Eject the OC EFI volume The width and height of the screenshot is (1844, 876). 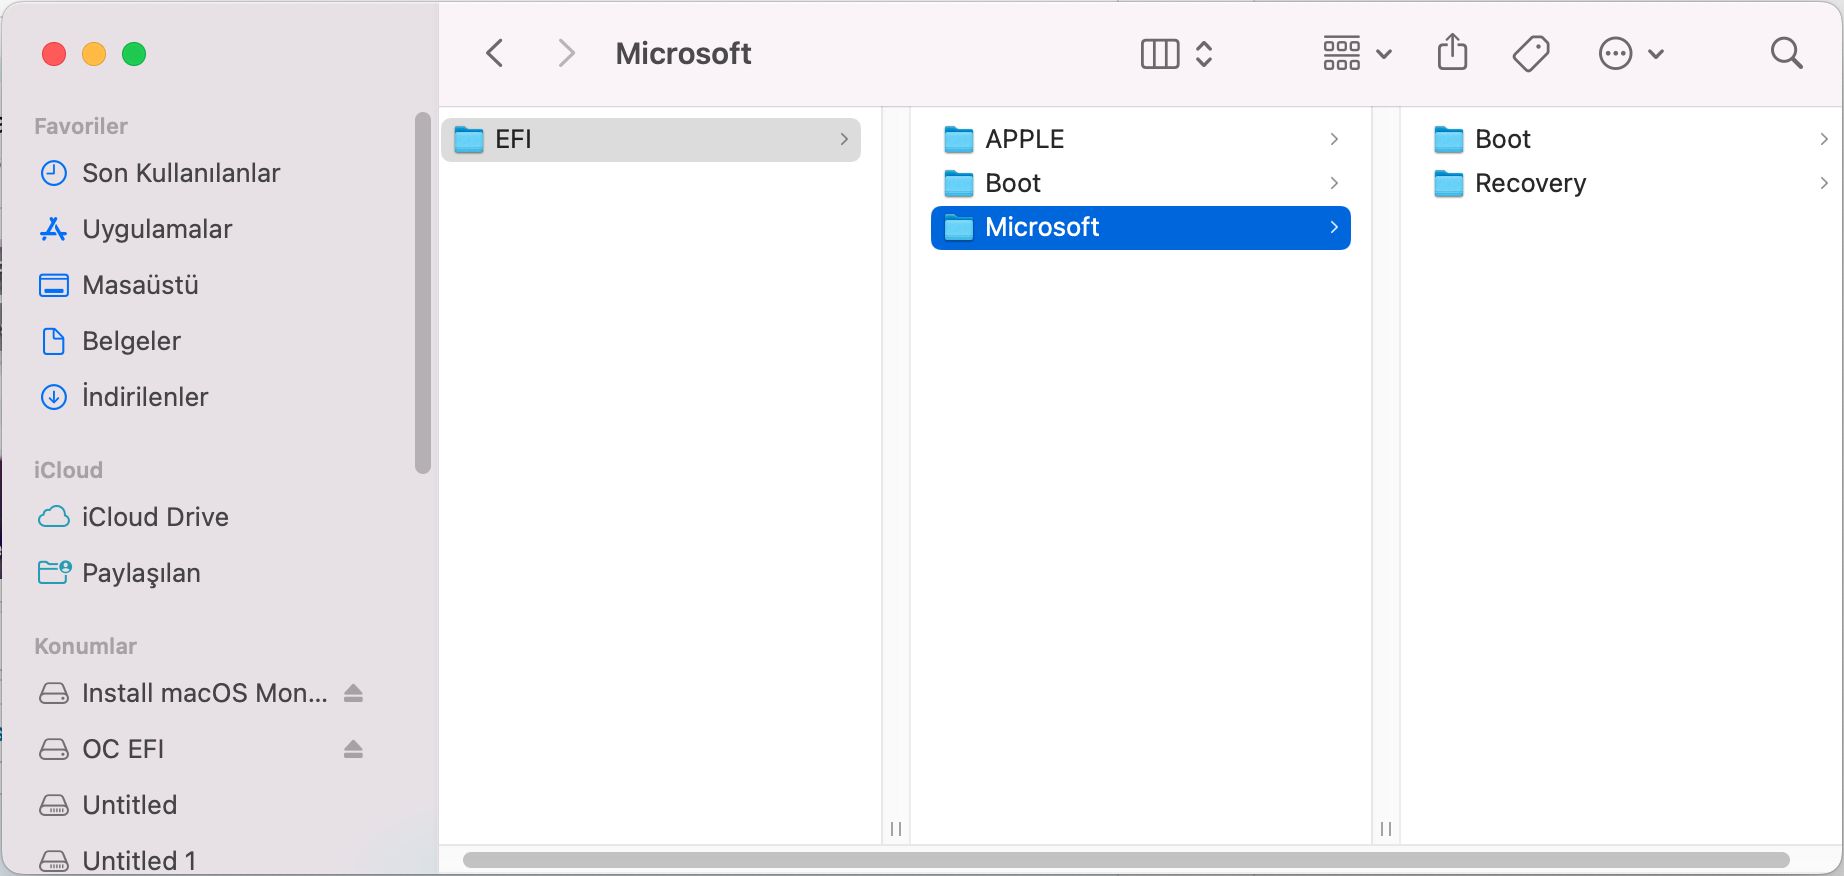353,749
